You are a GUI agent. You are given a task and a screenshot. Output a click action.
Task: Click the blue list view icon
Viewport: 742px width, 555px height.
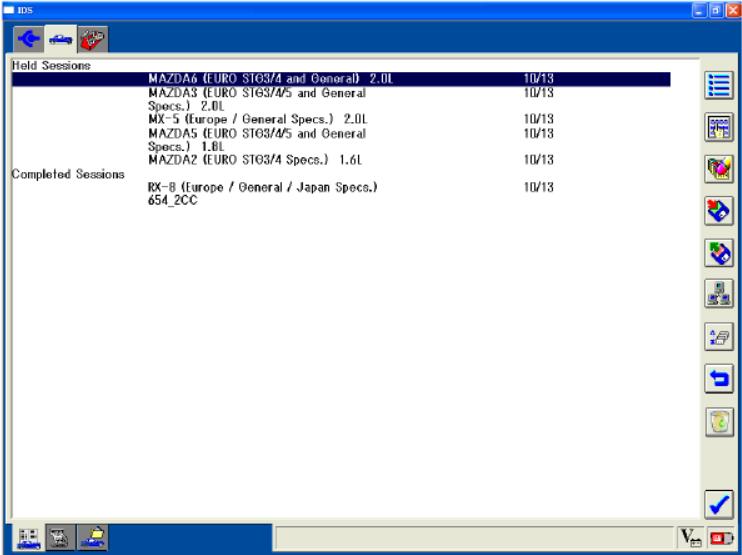coord(719,85)
